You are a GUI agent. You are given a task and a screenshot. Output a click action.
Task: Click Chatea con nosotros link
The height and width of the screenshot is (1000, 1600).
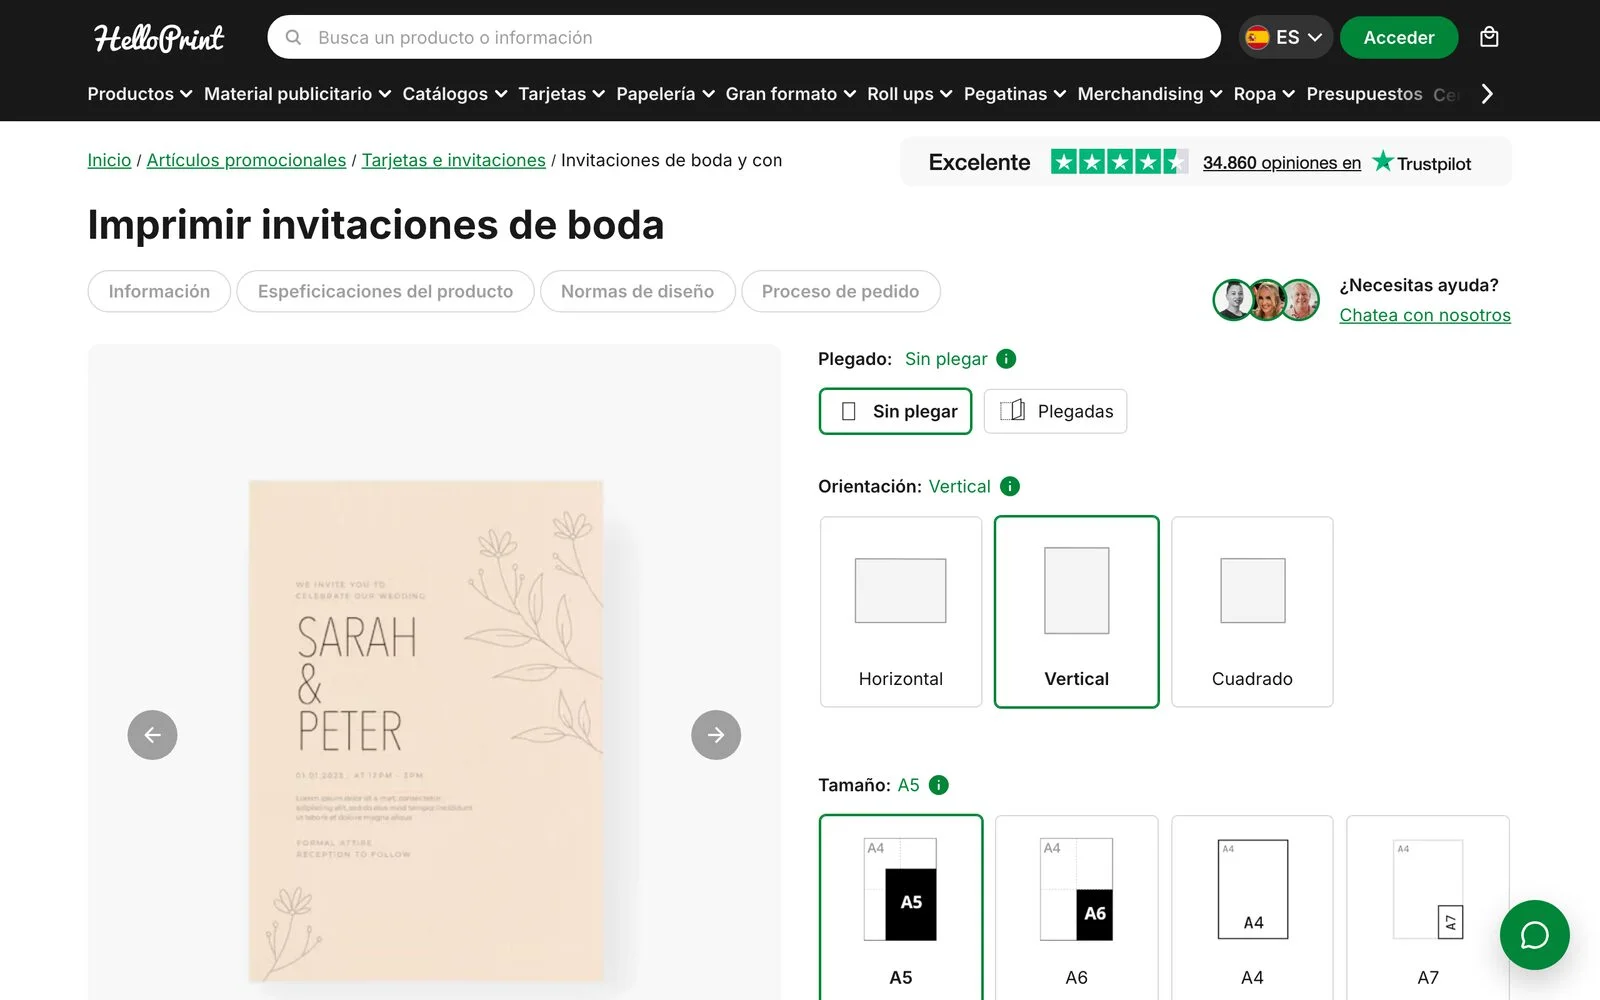1425,315
